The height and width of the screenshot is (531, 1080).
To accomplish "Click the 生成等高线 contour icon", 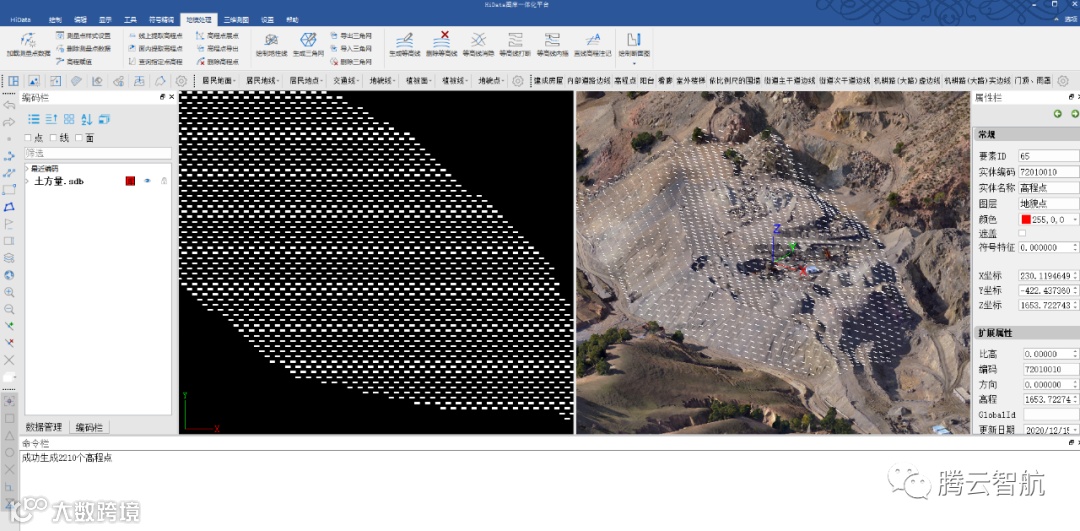I will [x=405, y=43].
